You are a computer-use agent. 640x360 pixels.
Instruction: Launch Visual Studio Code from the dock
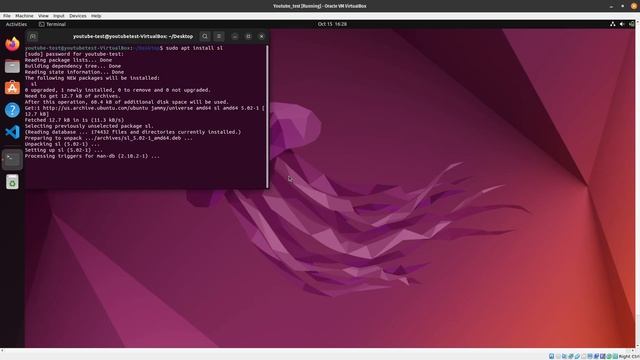pos(12,132)
